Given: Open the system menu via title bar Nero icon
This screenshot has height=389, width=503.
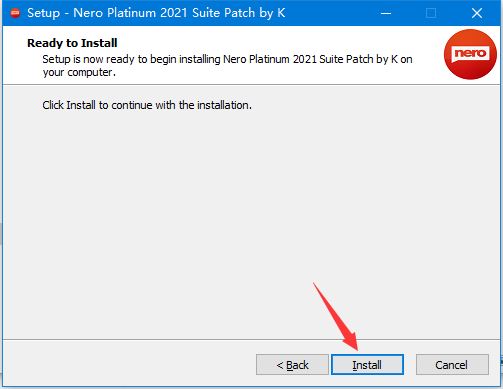Looking at the screenshot, I should (x=15, y=13).
